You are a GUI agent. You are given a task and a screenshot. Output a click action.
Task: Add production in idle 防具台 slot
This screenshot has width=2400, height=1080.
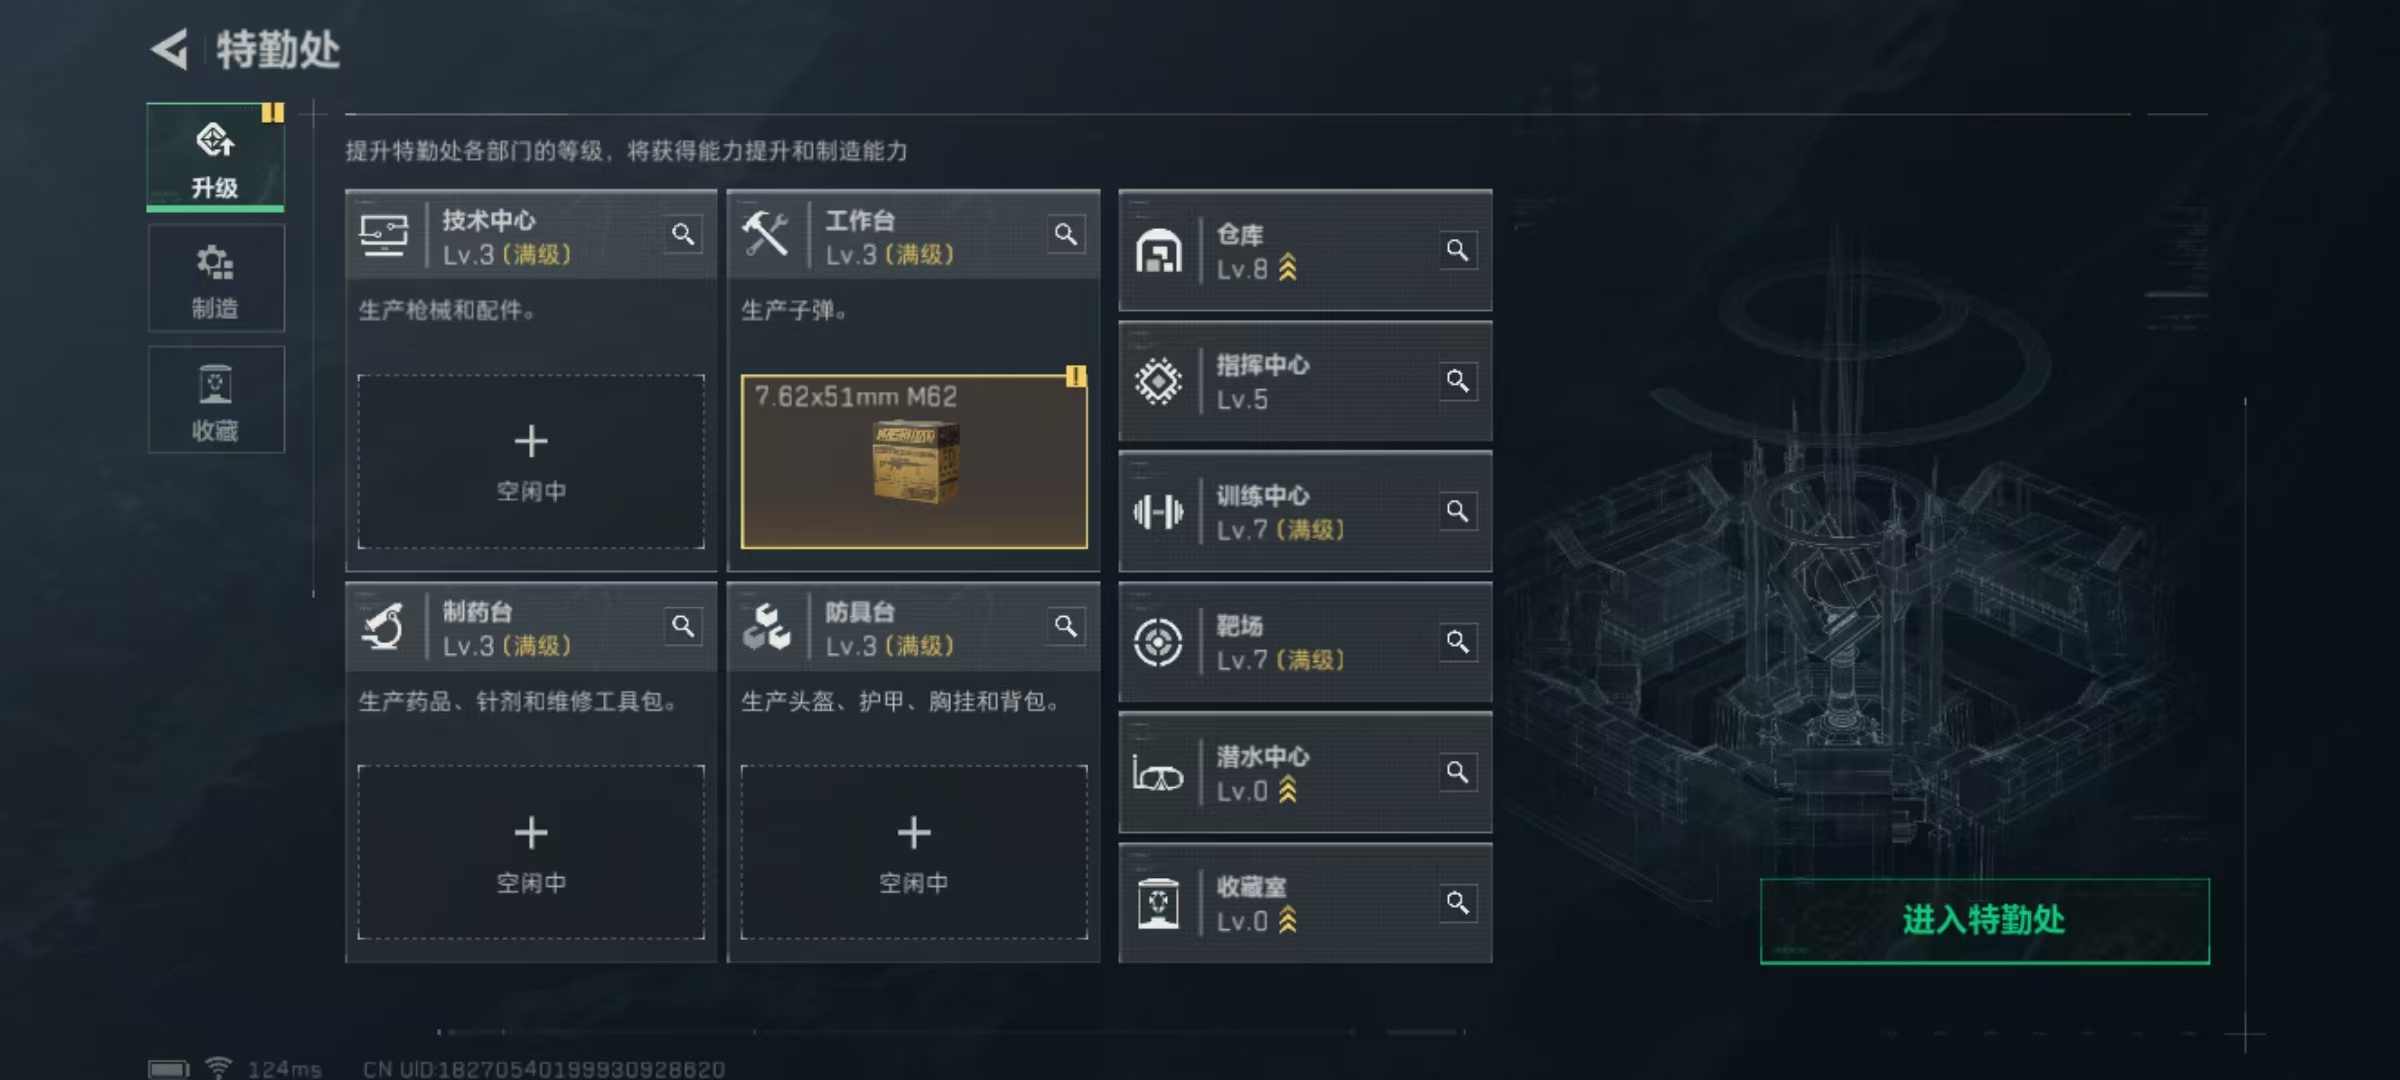click(914, 853)
